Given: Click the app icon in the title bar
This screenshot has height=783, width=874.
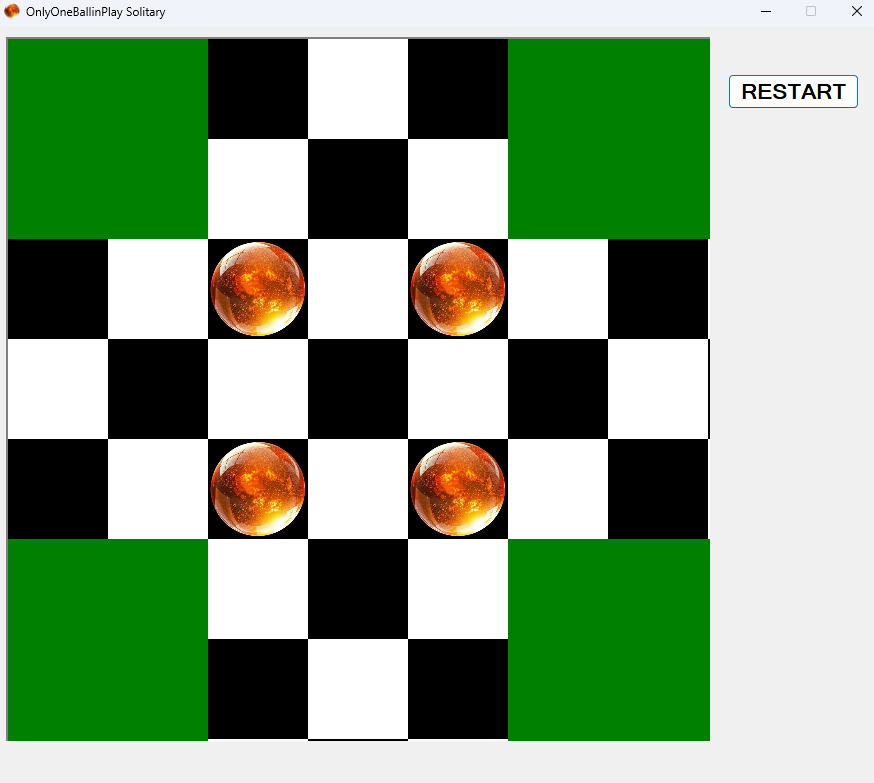Looking at the screenshot, I should click(x=12, y=12).
